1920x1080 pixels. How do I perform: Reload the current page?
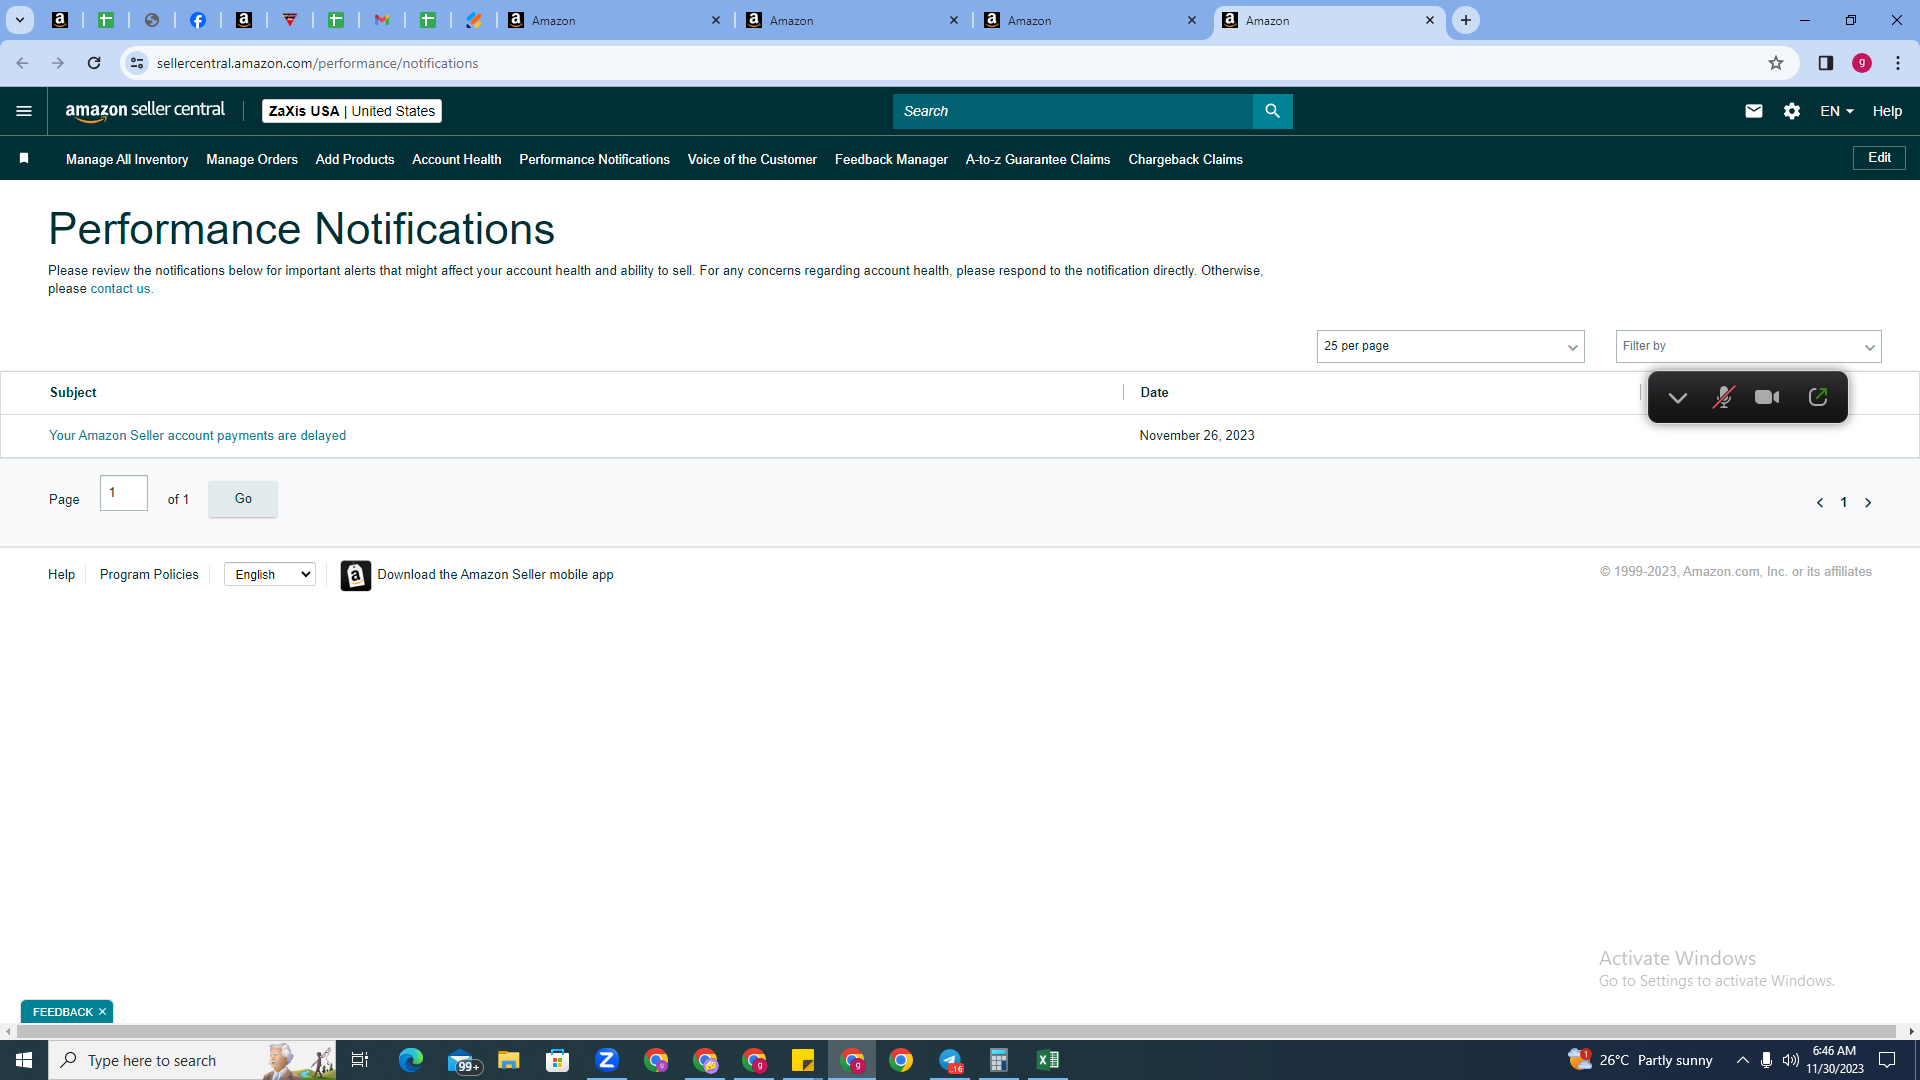94,63
